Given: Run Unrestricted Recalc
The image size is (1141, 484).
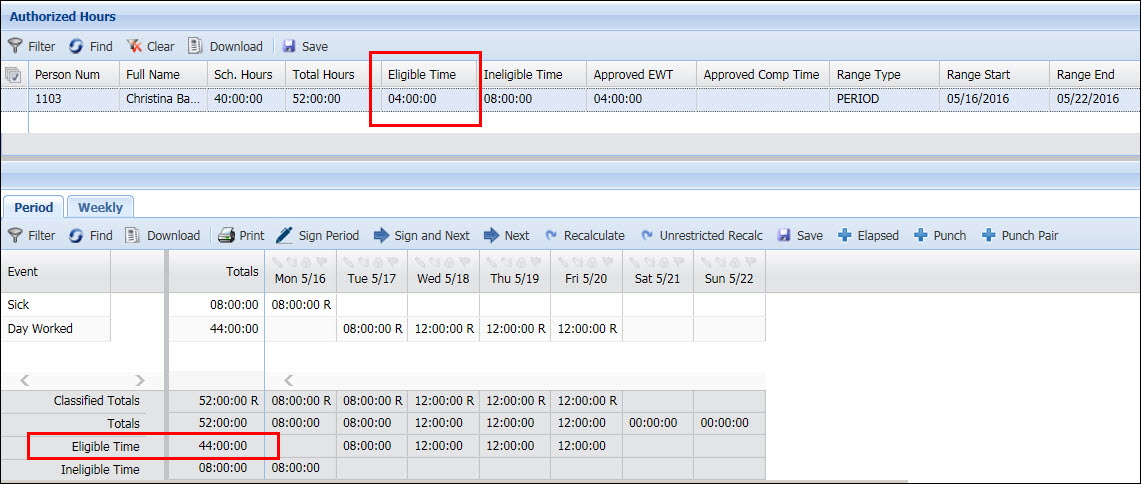Looking at the screenshot, I should (700, 236).
